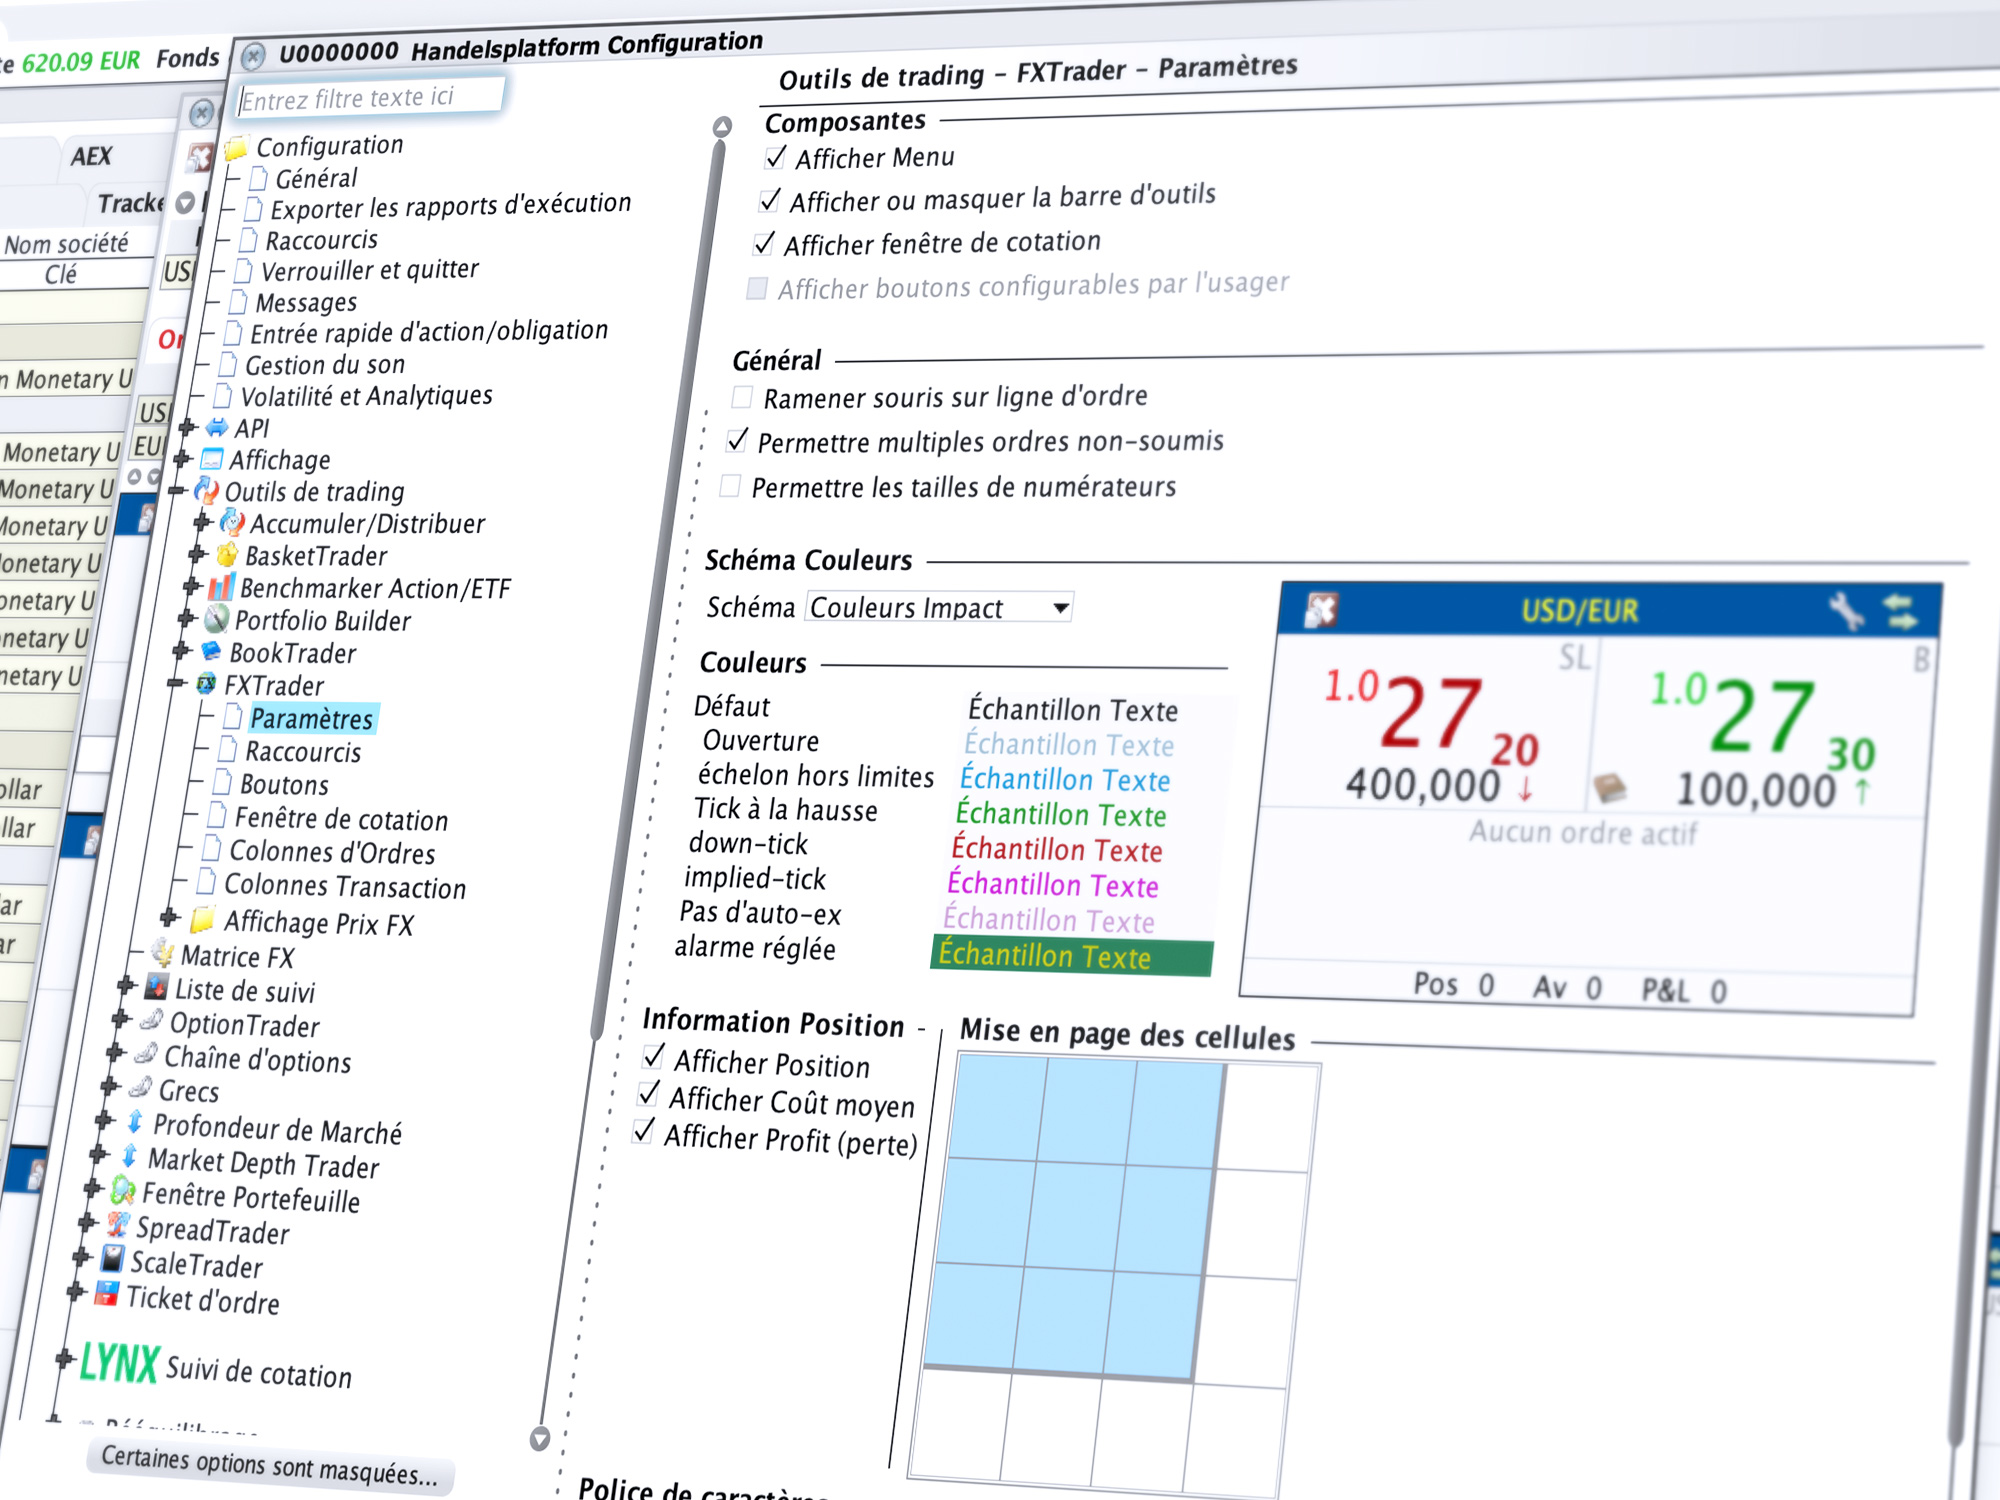Expand the Affichage tree node
2000x1500 pixels.
click(x=182, y=459)
